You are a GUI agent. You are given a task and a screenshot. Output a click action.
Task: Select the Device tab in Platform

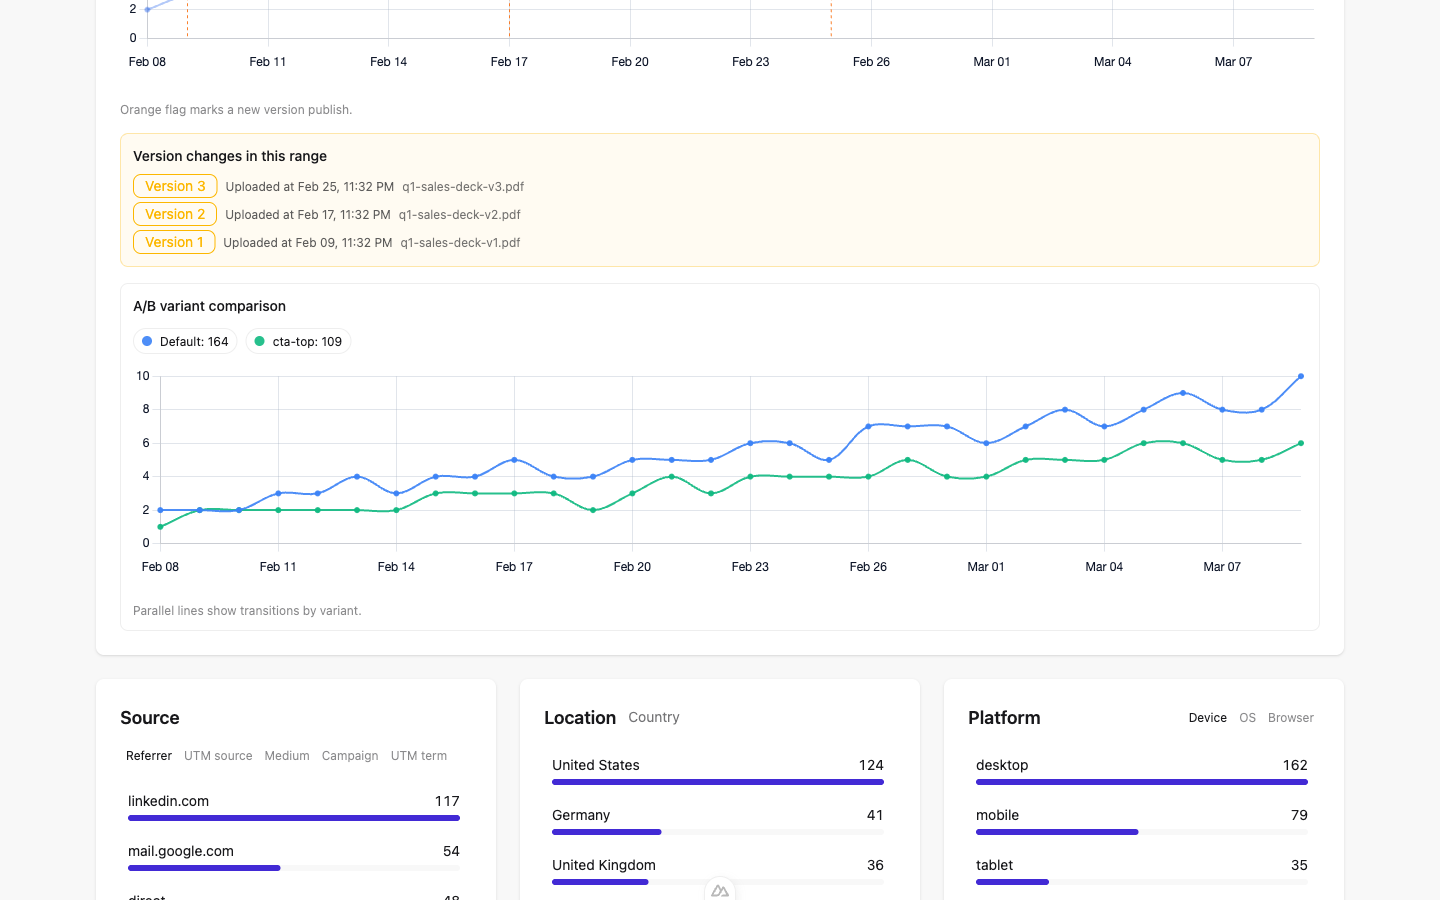(x=1207, y=718)
